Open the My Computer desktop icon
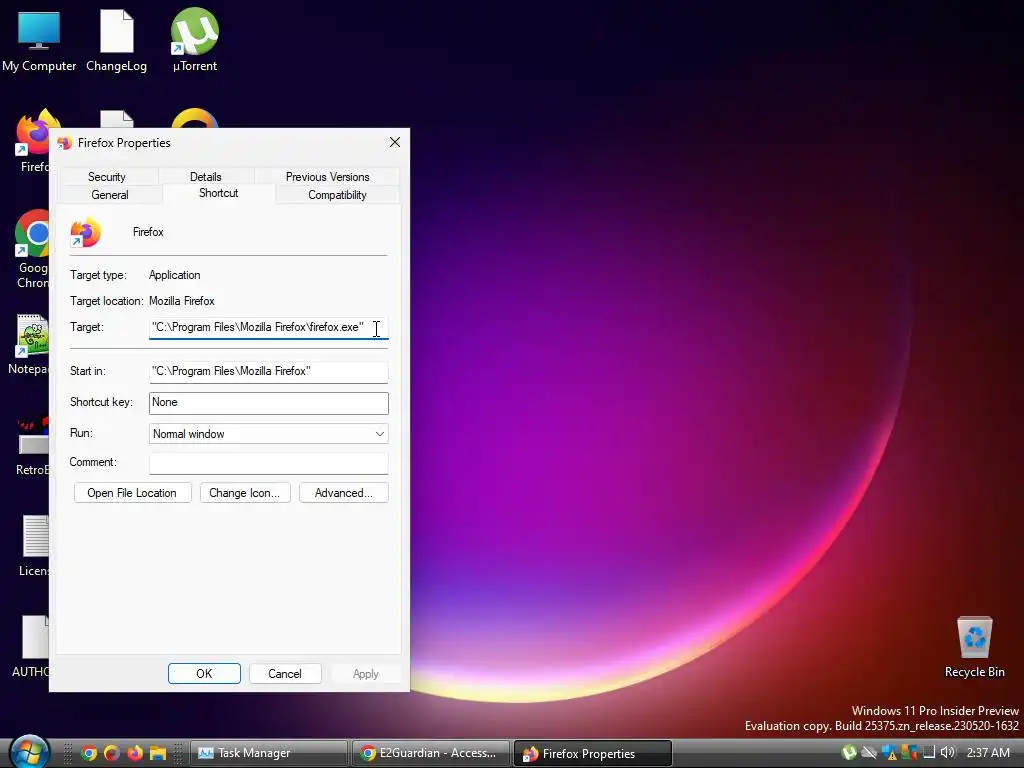The width and height of the screenshot is (1024, 768). pos(39,39)
